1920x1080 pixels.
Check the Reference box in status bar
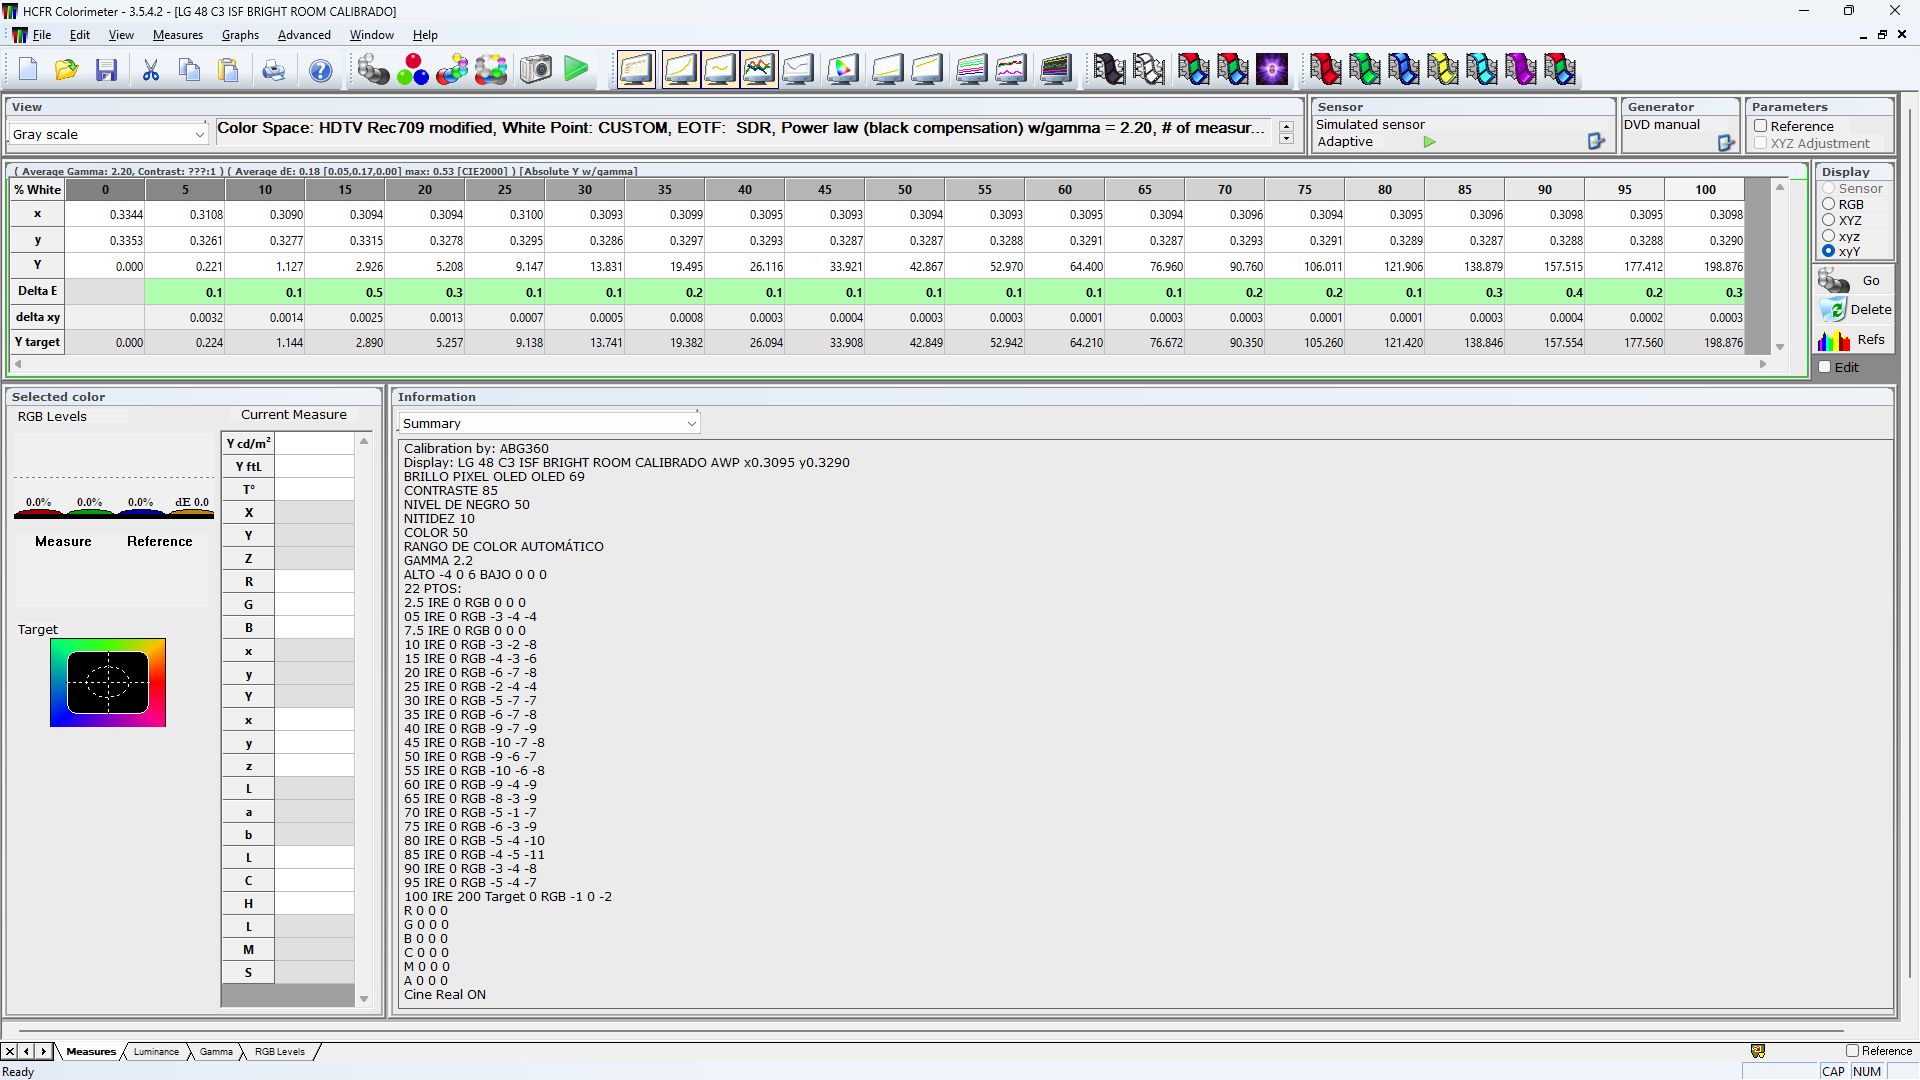(x=1852, y=1051)
